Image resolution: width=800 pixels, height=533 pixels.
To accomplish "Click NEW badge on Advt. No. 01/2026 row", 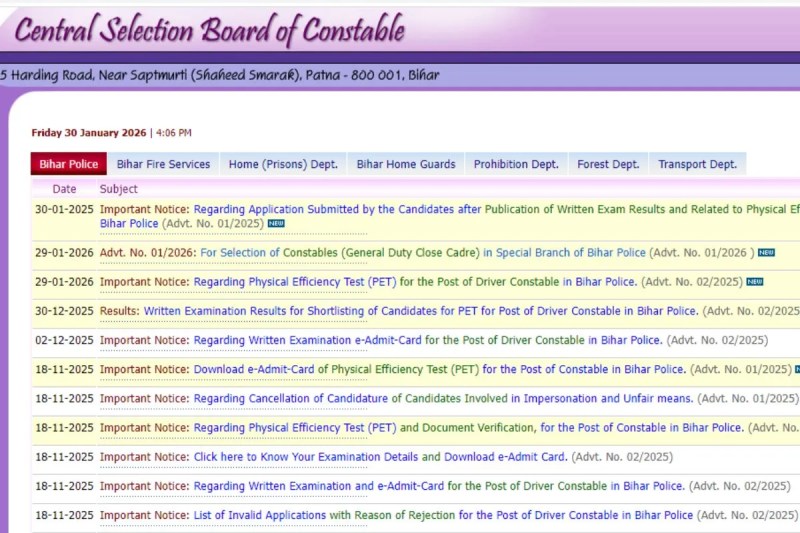I will [766, 252].
